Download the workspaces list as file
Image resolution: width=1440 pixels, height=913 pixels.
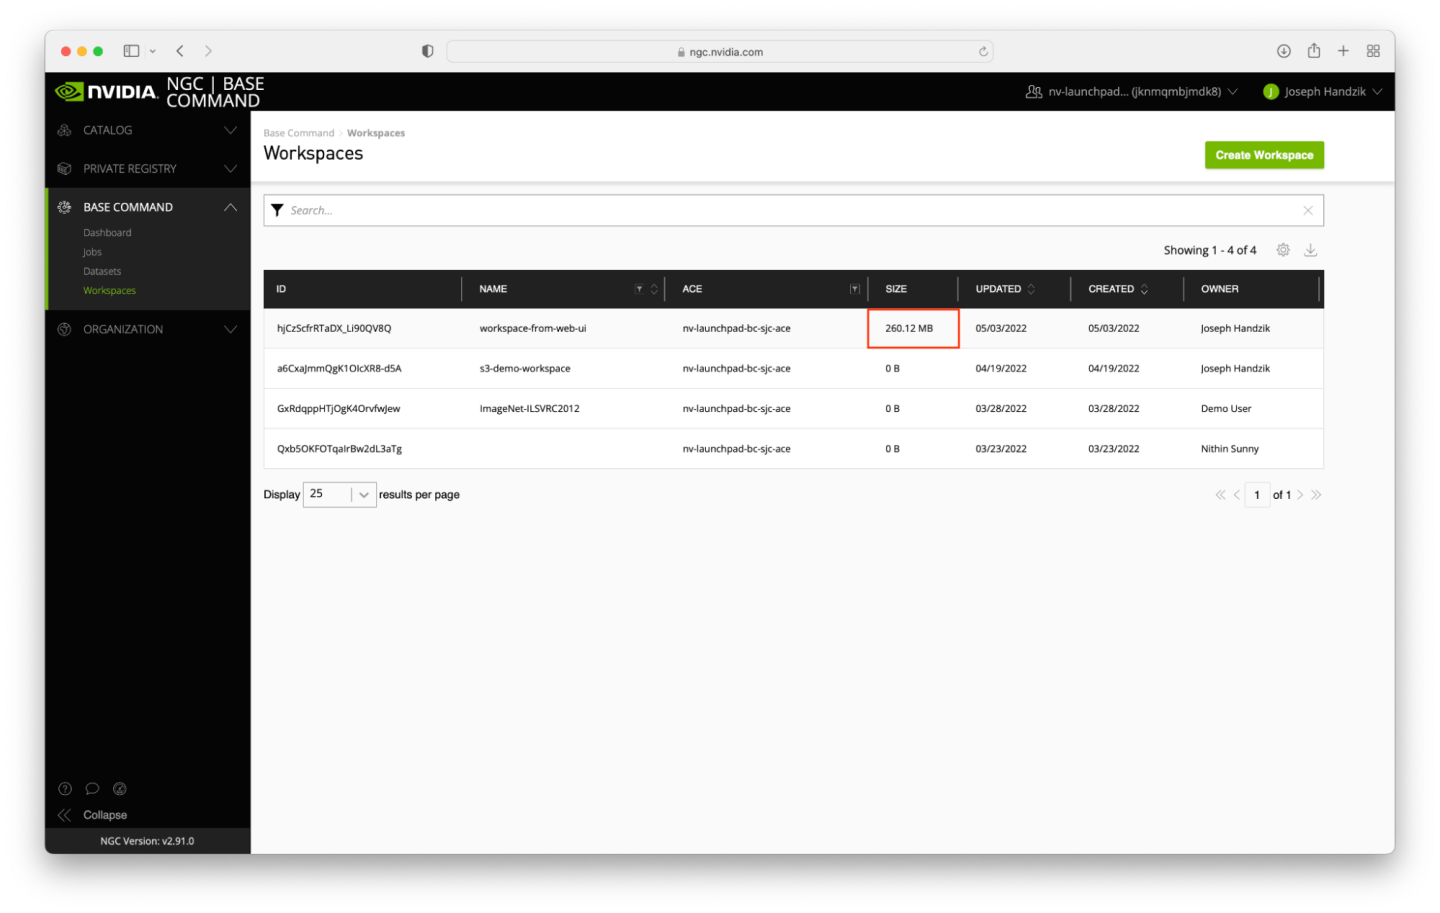[x=1310, y=250]
